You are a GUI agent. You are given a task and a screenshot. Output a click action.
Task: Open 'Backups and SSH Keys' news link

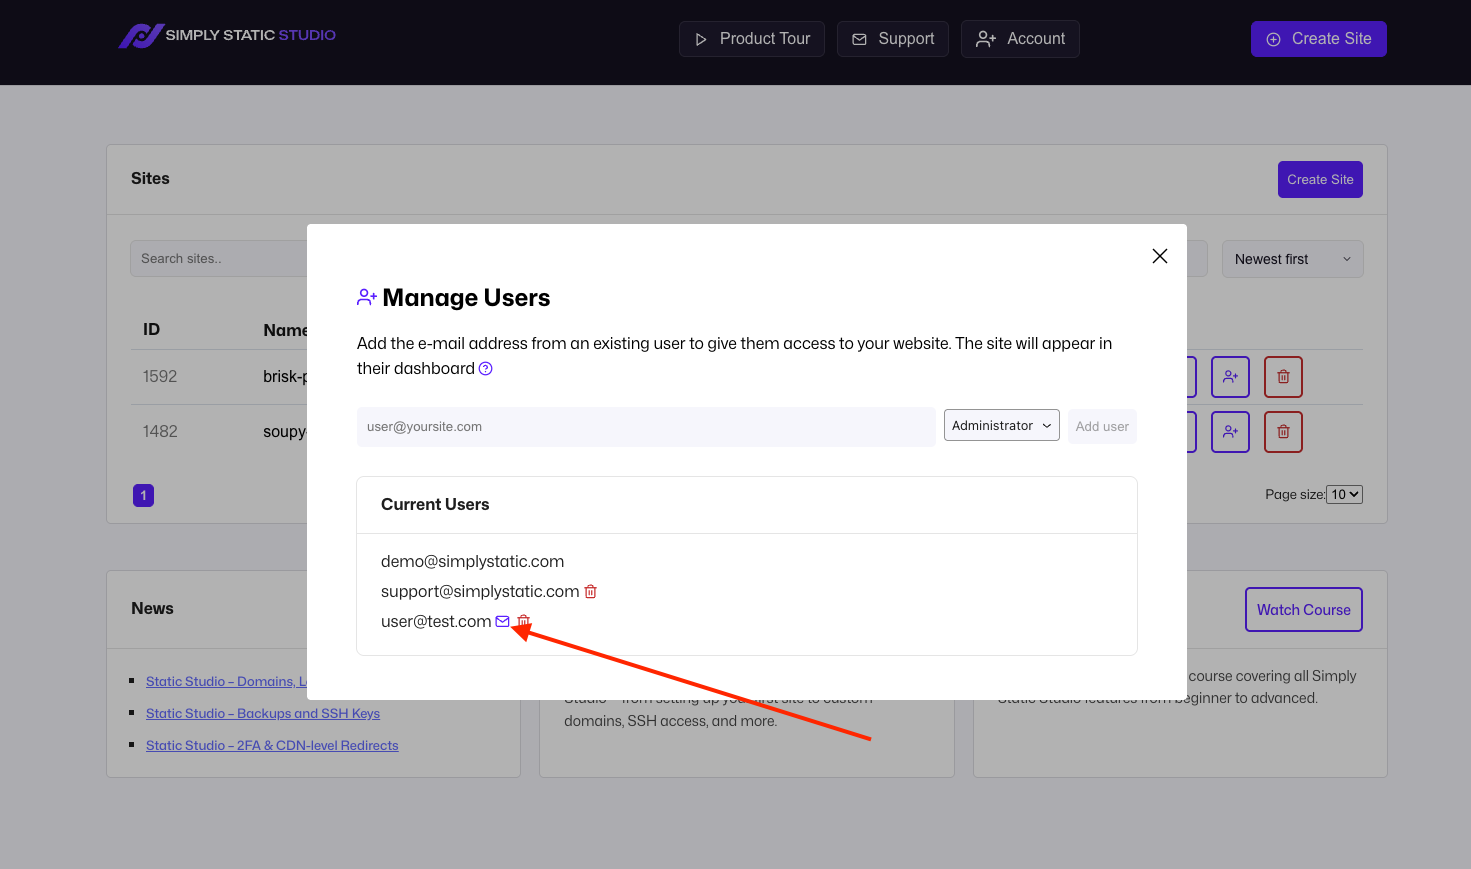263,714
